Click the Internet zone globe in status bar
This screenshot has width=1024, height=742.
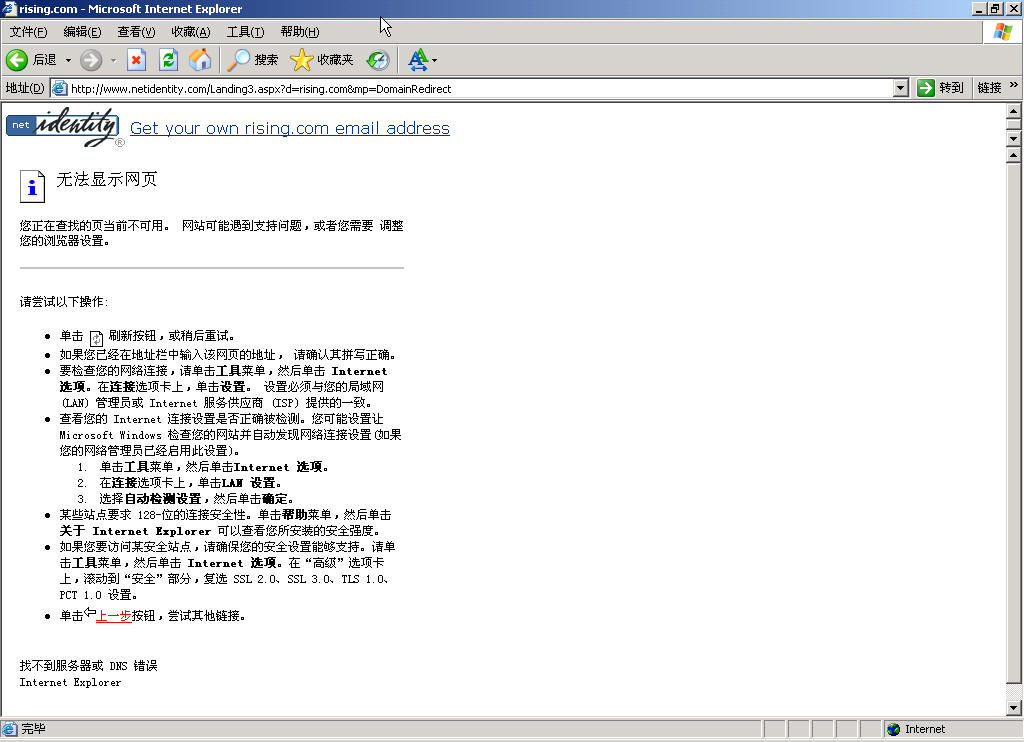pyautogui.click(x=893, y=729)
